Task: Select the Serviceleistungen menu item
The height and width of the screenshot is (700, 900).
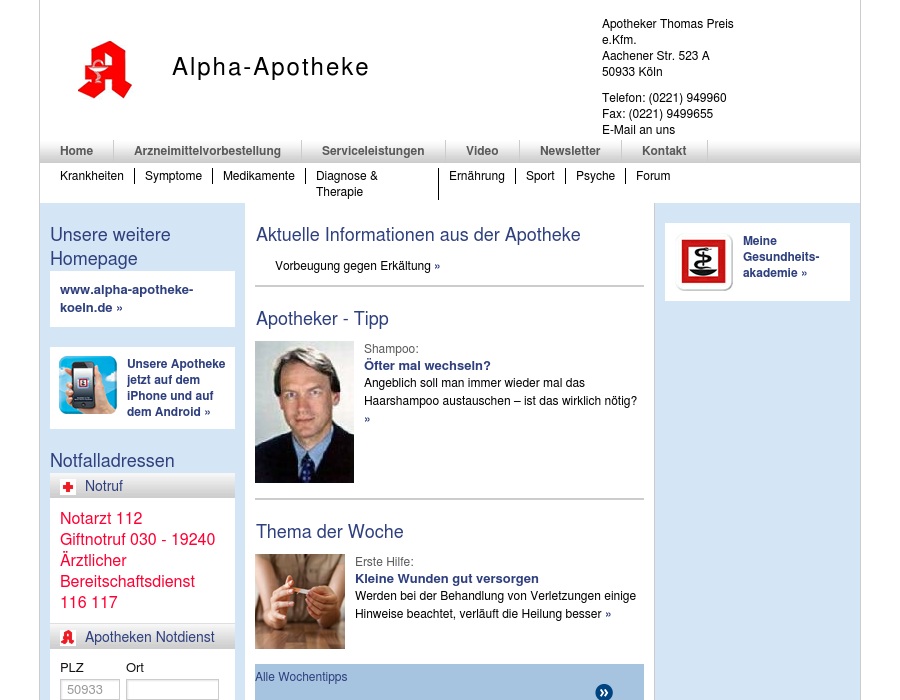Action: (373, 151)
